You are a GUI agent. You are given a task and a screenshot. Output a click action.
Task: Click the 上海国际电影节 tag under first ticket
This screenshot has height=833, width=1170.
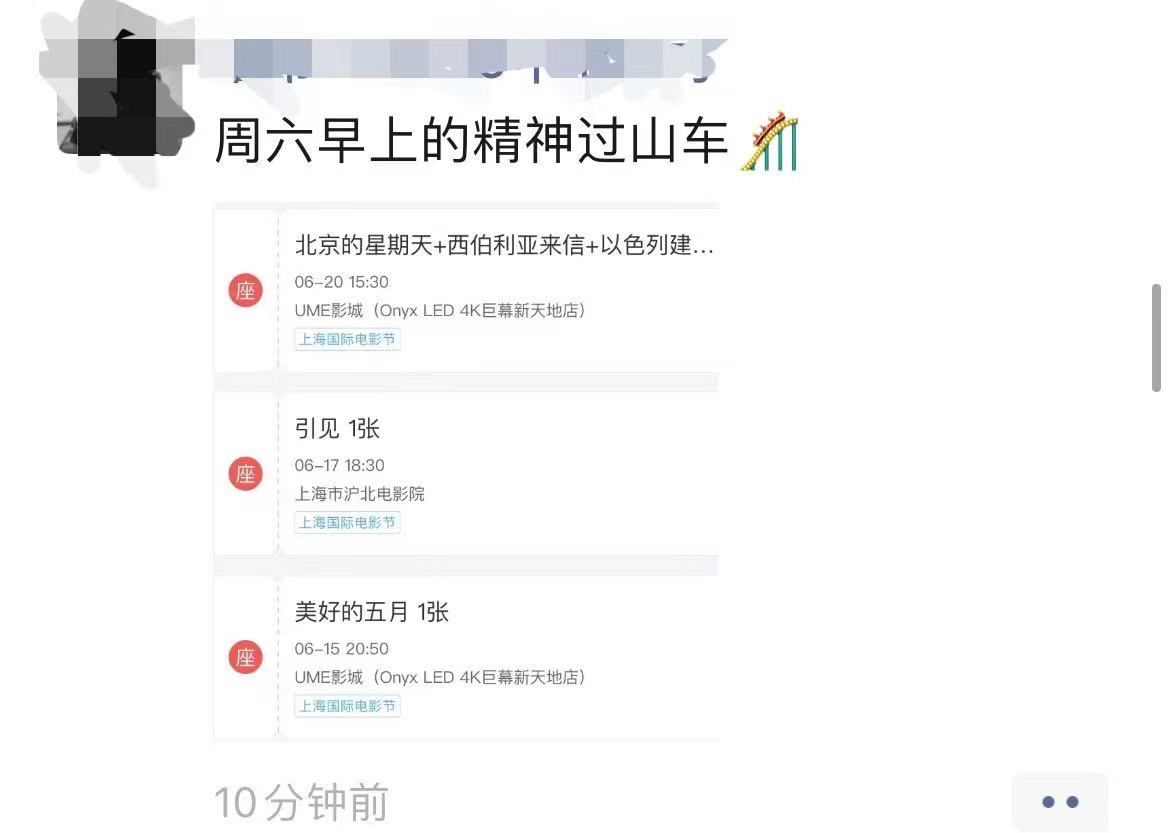click(348, 339)
